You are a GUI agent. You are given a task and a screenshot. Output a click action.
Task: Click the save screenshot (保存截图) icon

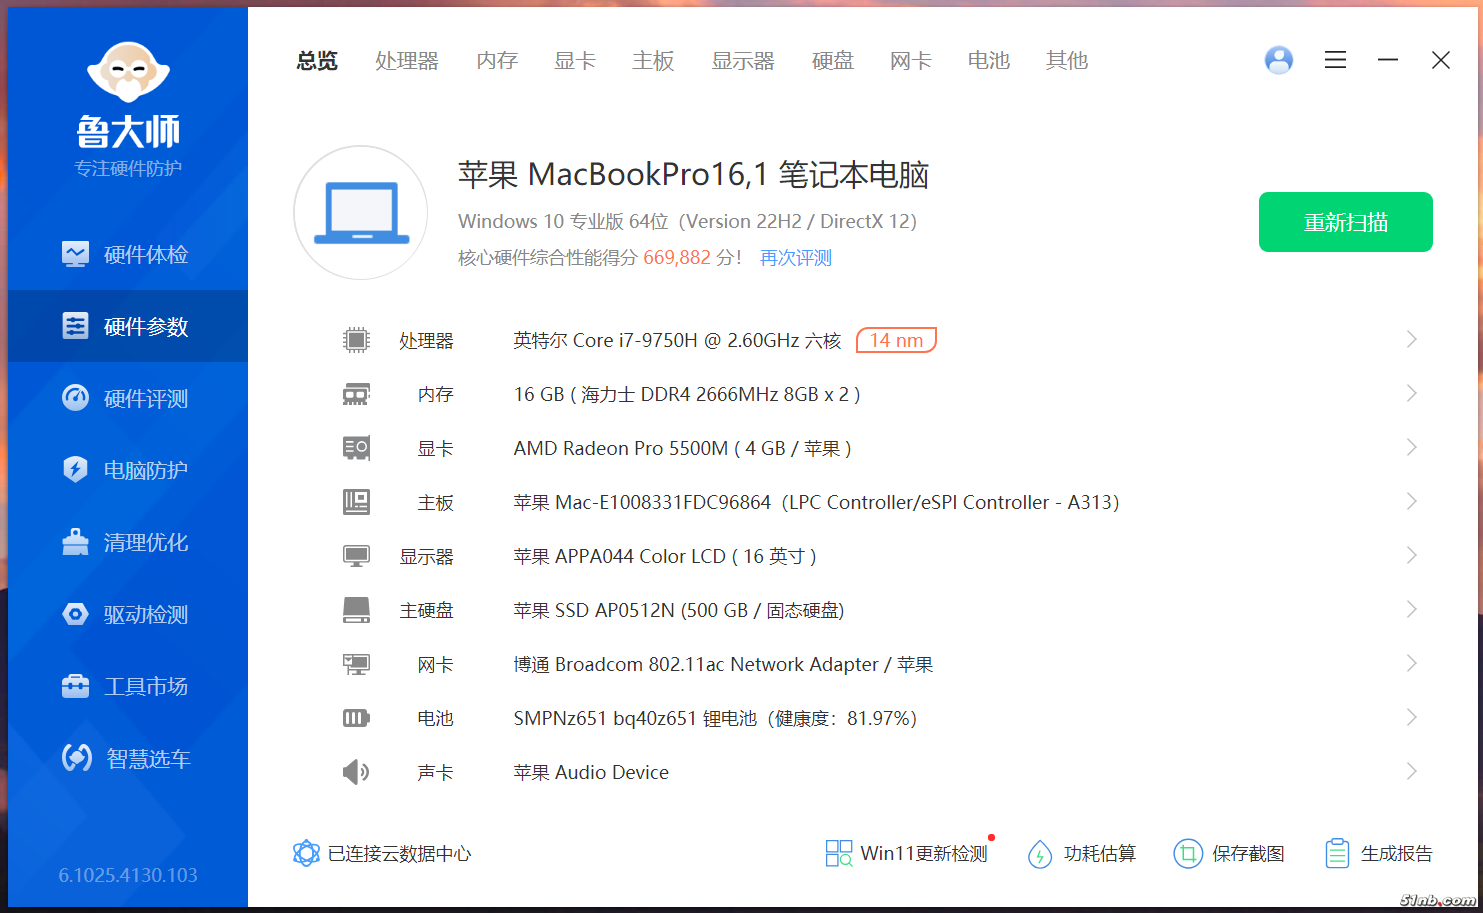1187,854
